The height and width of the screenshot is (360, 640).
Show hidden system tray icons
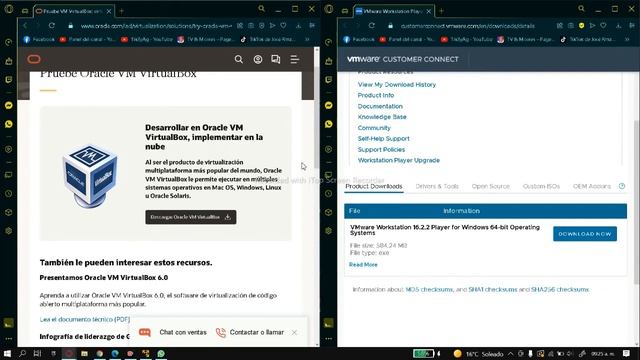point(511,353)
